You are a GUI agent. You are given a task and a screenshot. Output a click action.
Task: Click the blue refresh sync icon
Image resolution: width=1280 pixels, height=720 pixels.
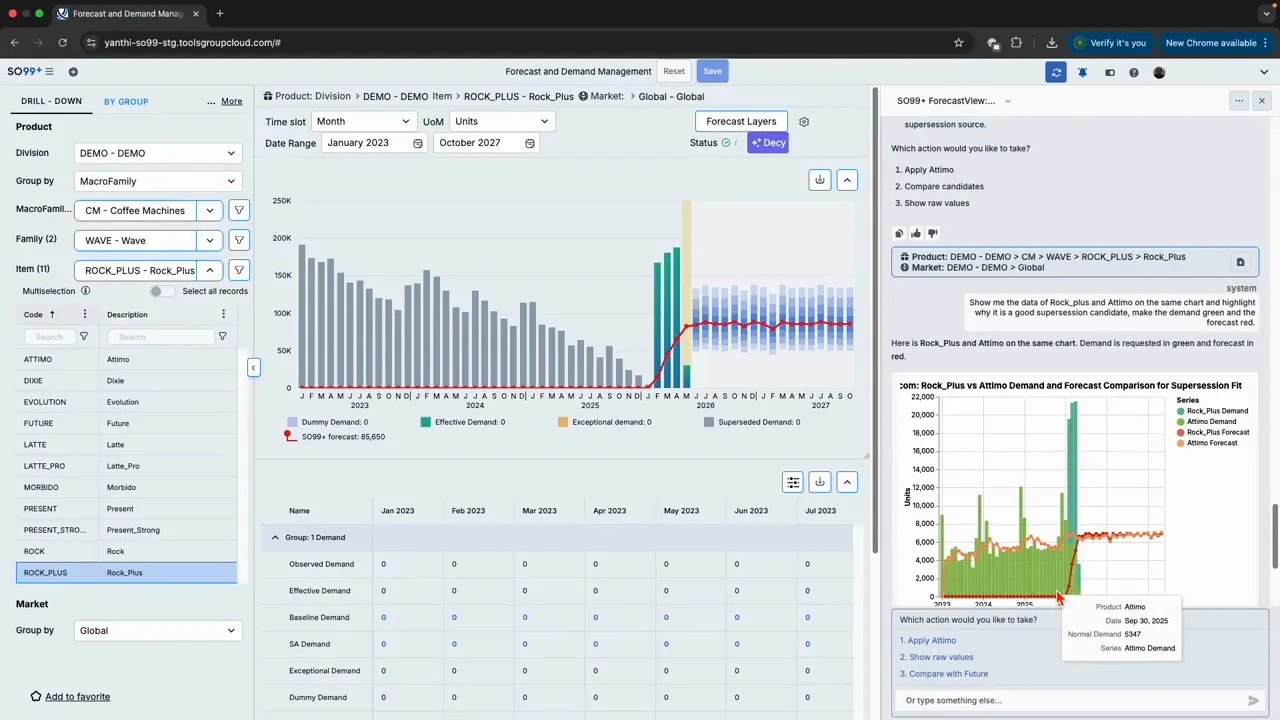pyautogui.click(x=1056, y=72)
